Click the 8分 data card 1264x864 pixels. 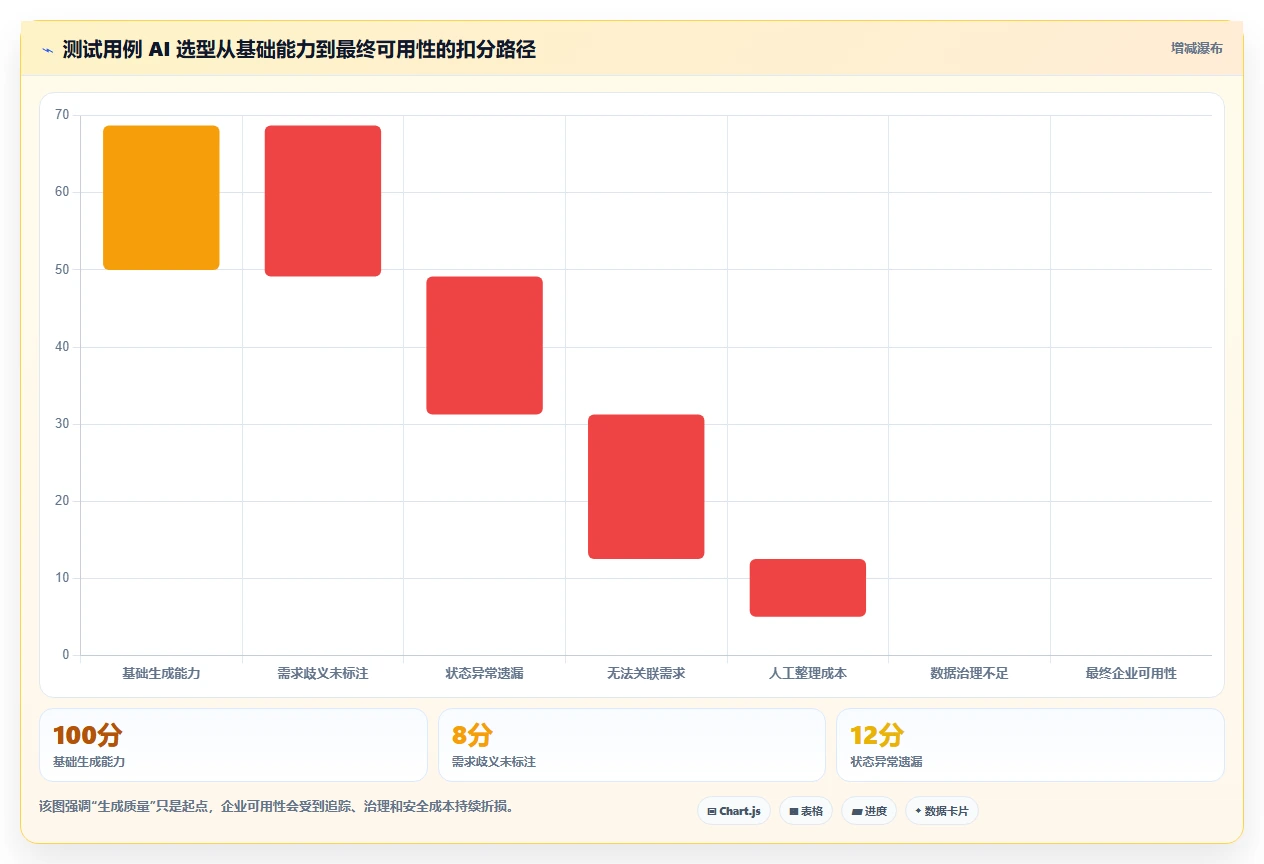point(632,745)
